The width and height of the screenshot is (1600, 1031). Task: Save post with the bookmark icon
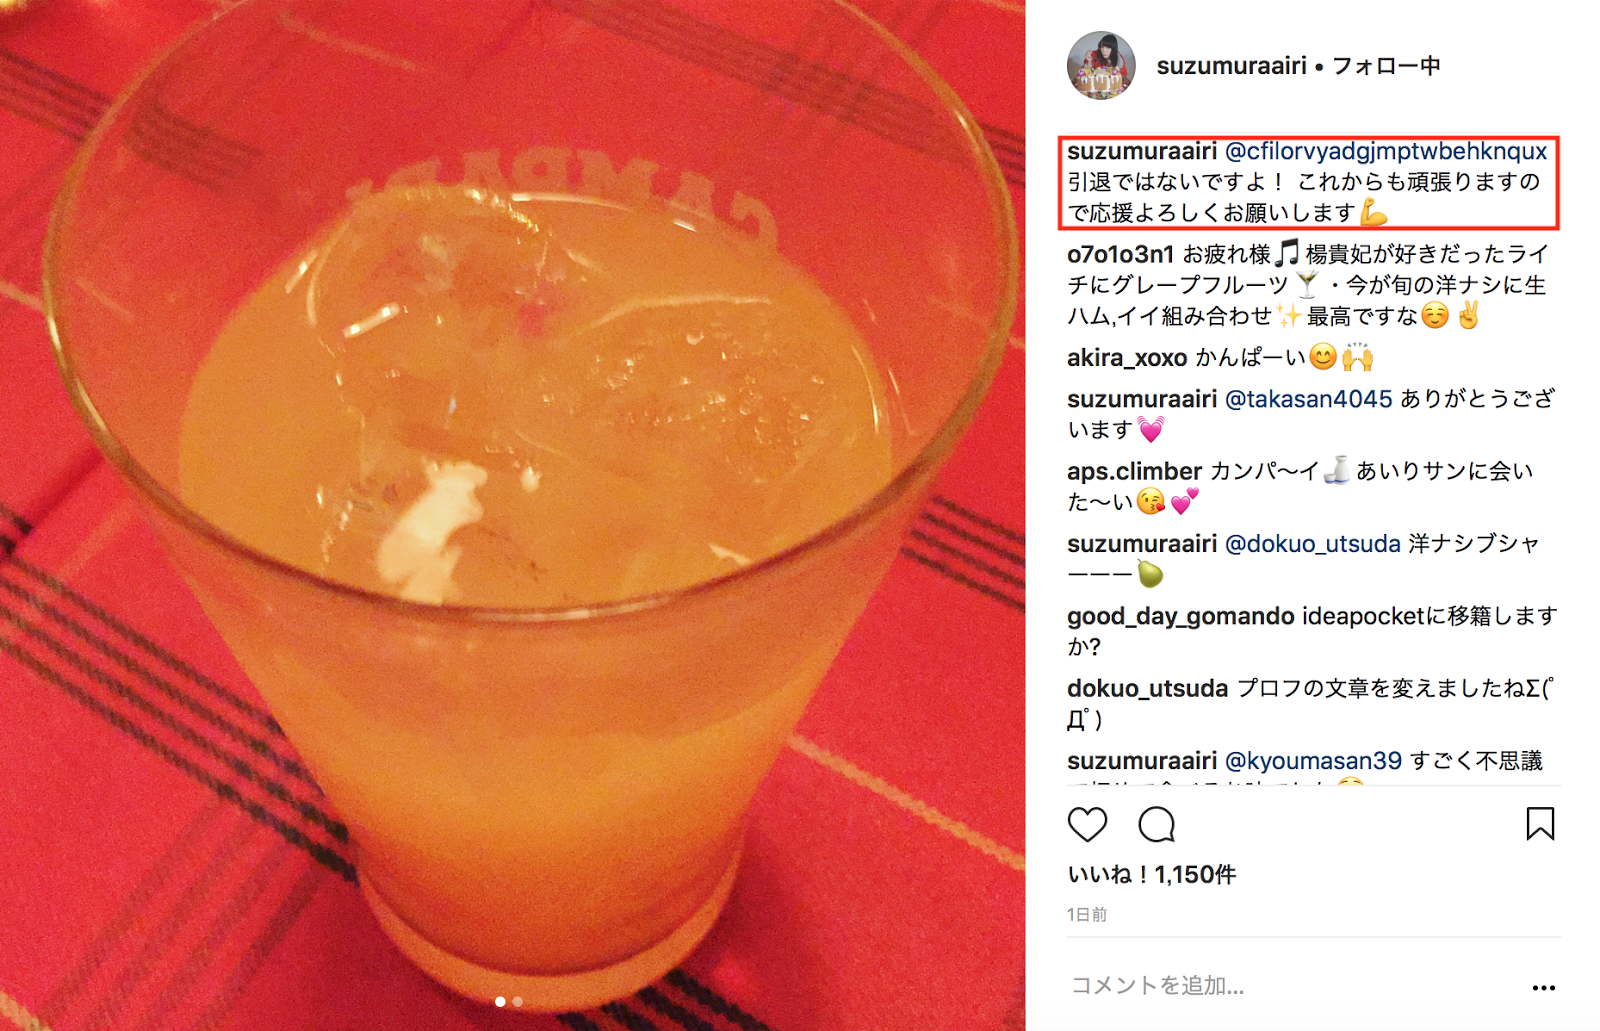tap(1540, 824)
